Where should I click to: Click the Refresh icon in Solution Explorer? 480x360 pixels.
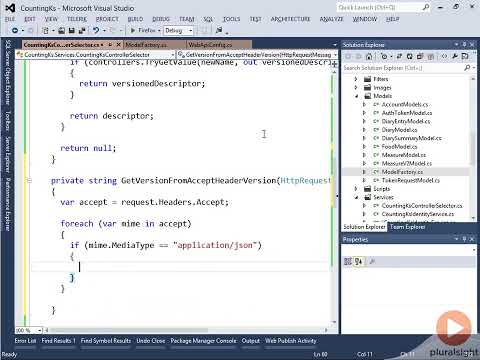(x=410, y=56)
